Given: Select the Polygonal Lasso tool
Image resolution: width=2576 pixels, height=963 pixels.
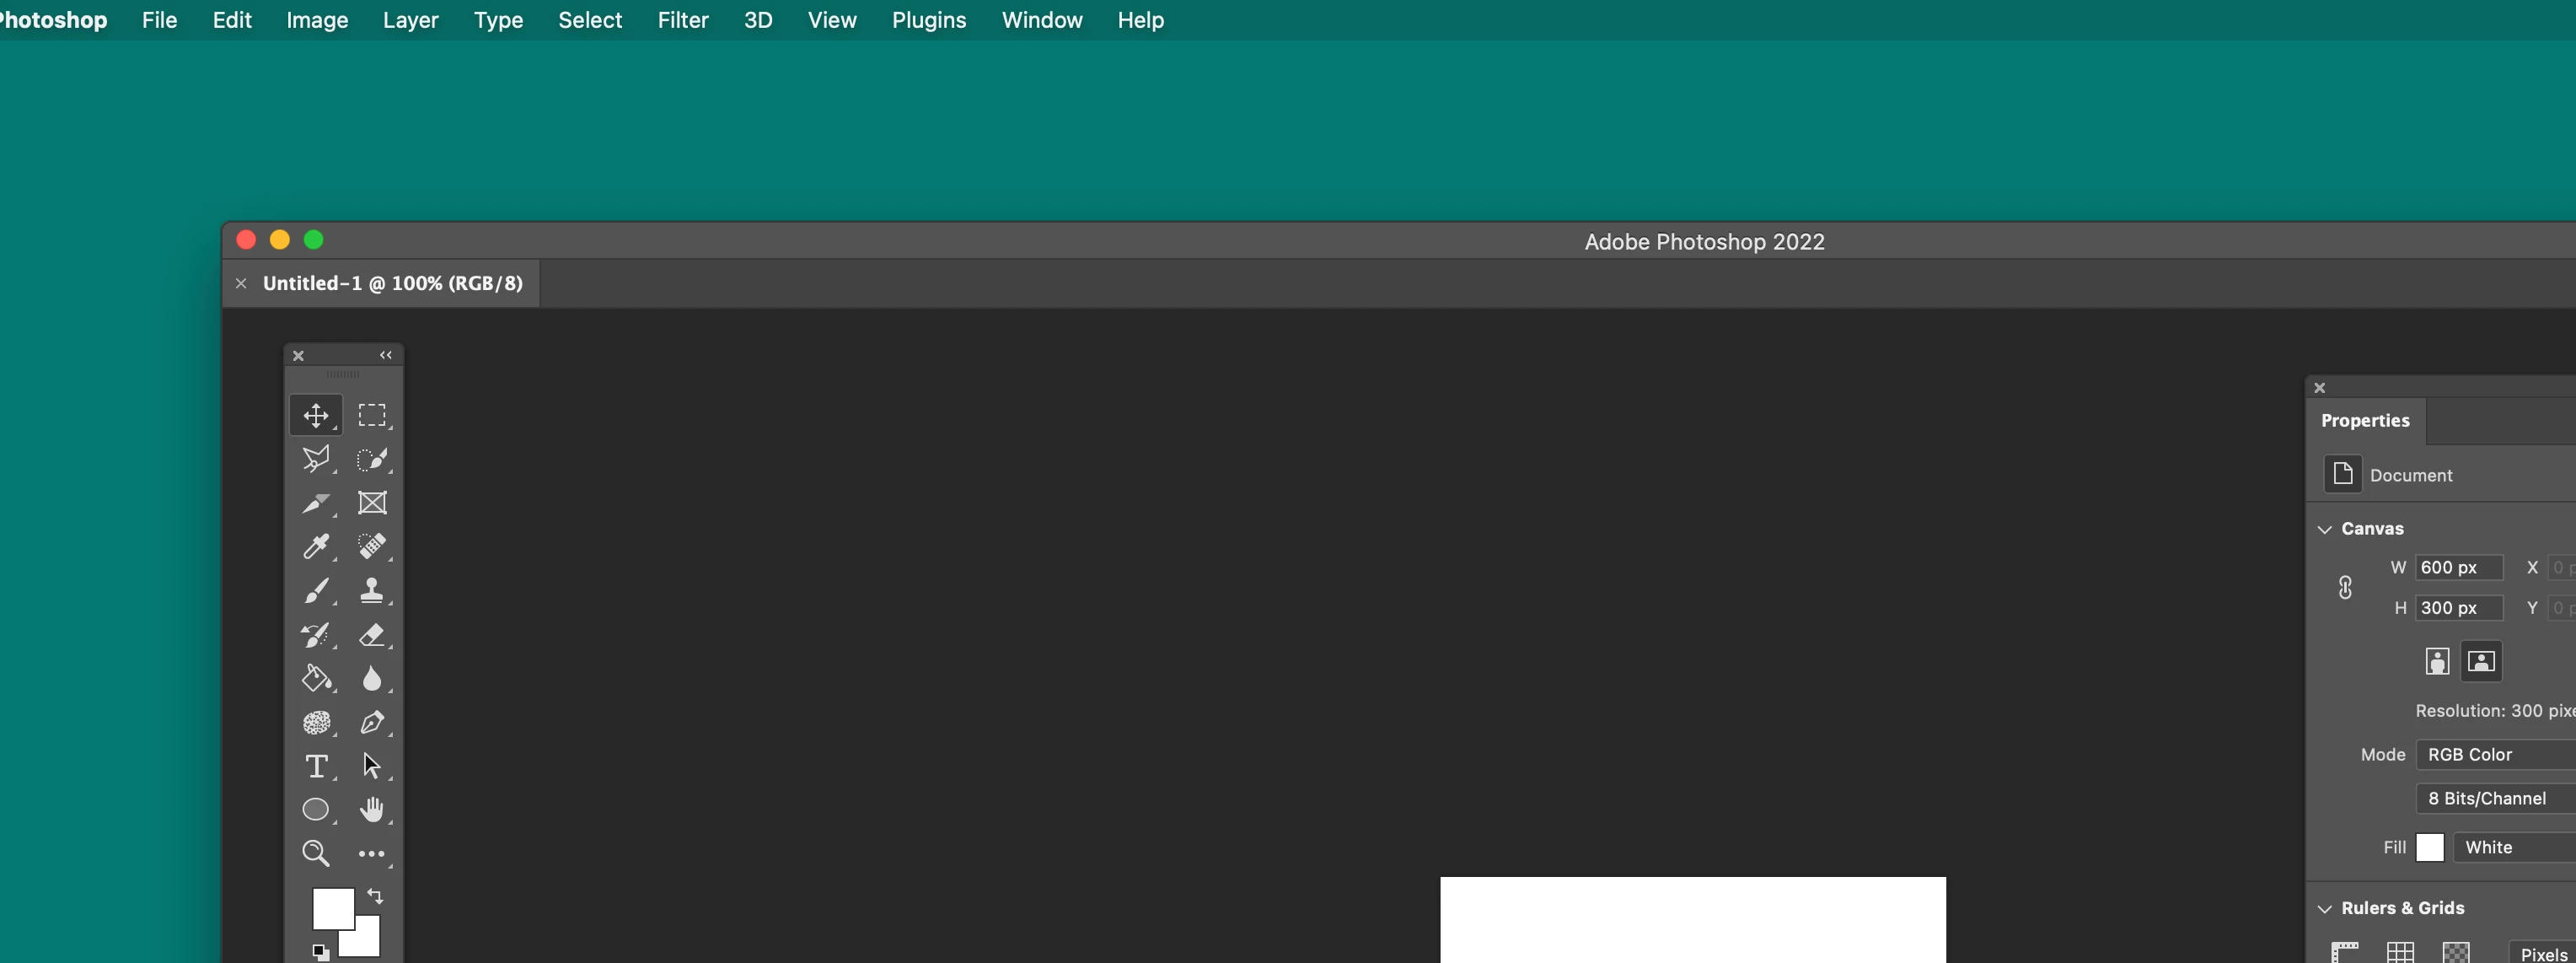Looking at the screenshot, I should (x=316, y=459).
